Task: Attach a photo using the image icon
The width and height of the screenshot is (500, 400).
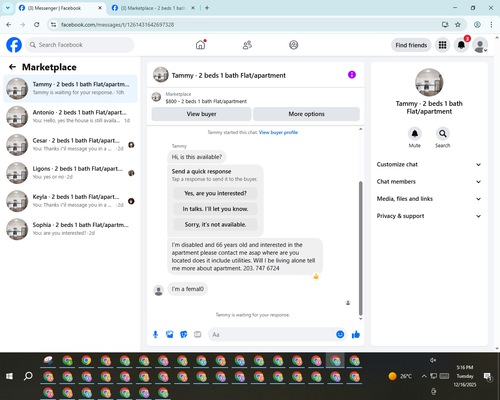Action: (170, 334)
